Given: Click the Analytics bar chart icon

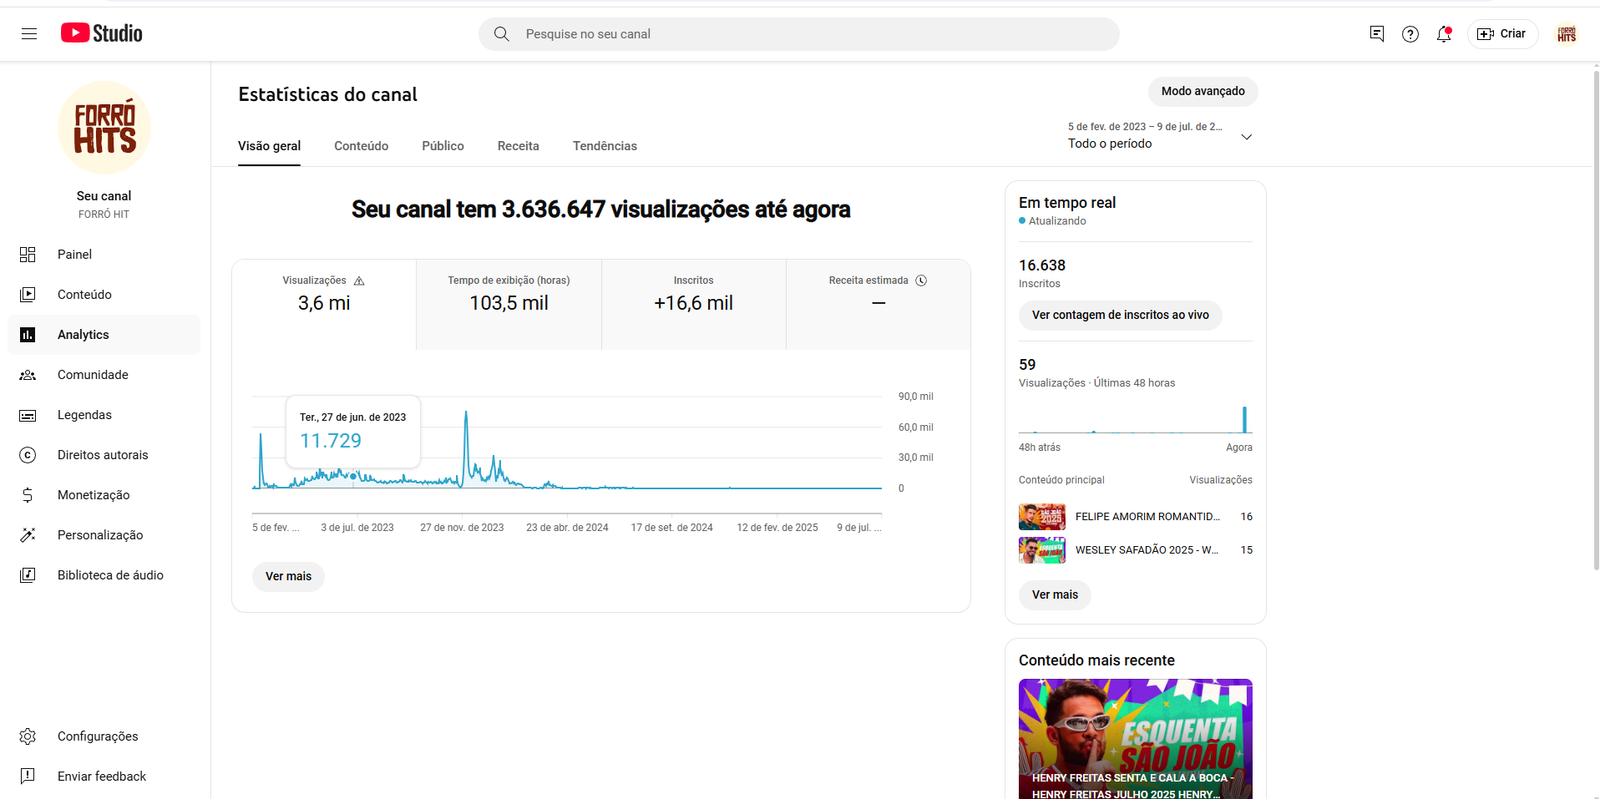Looking at the screenshot, I should [28, 335].
